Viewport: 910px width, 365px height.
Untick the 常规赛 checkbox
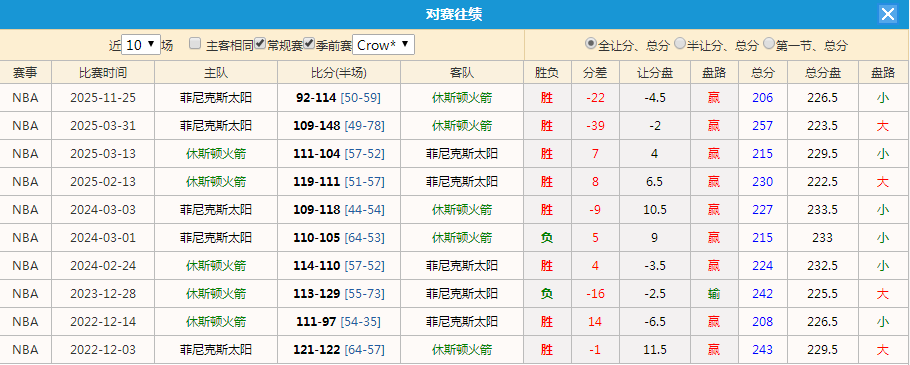click(x=261, y=44)
